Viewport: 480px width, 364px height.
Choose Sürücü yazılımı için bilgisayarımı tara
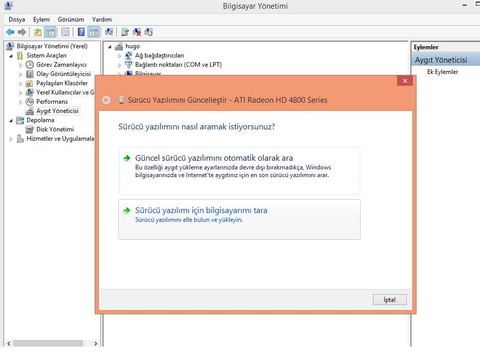[239, 219]
